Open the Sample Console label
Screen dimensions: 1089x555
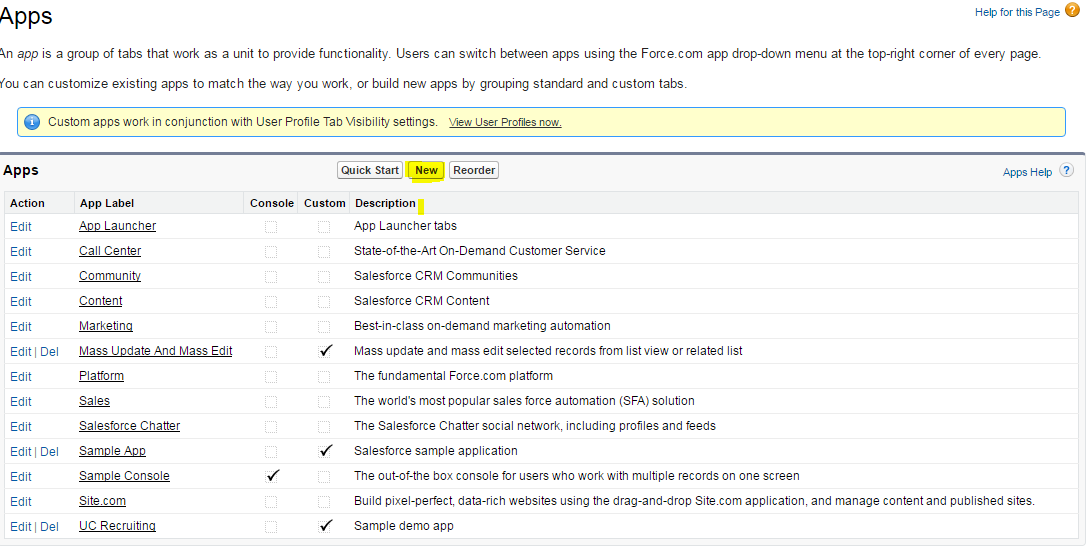click(x=124, y=476)
